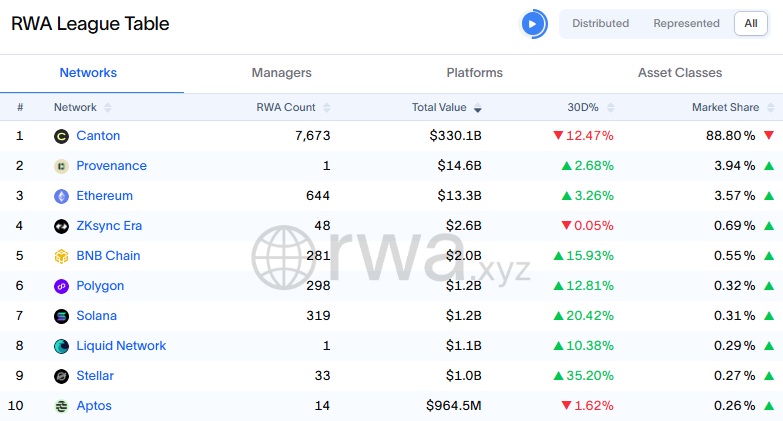Click the Solana logo icon
This screenshot has width=783, height=421.
tap(61, 316)
